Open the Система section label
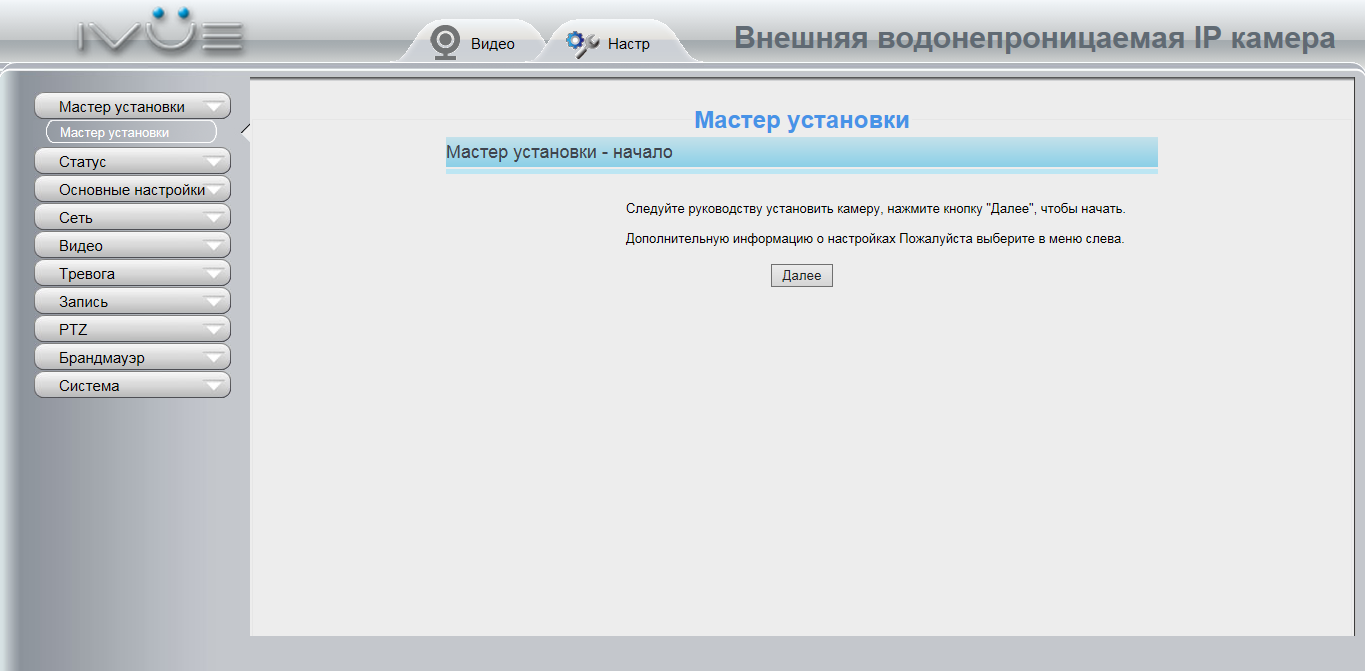This screenshot has width=1365, height=671. (x=89, y=386)
